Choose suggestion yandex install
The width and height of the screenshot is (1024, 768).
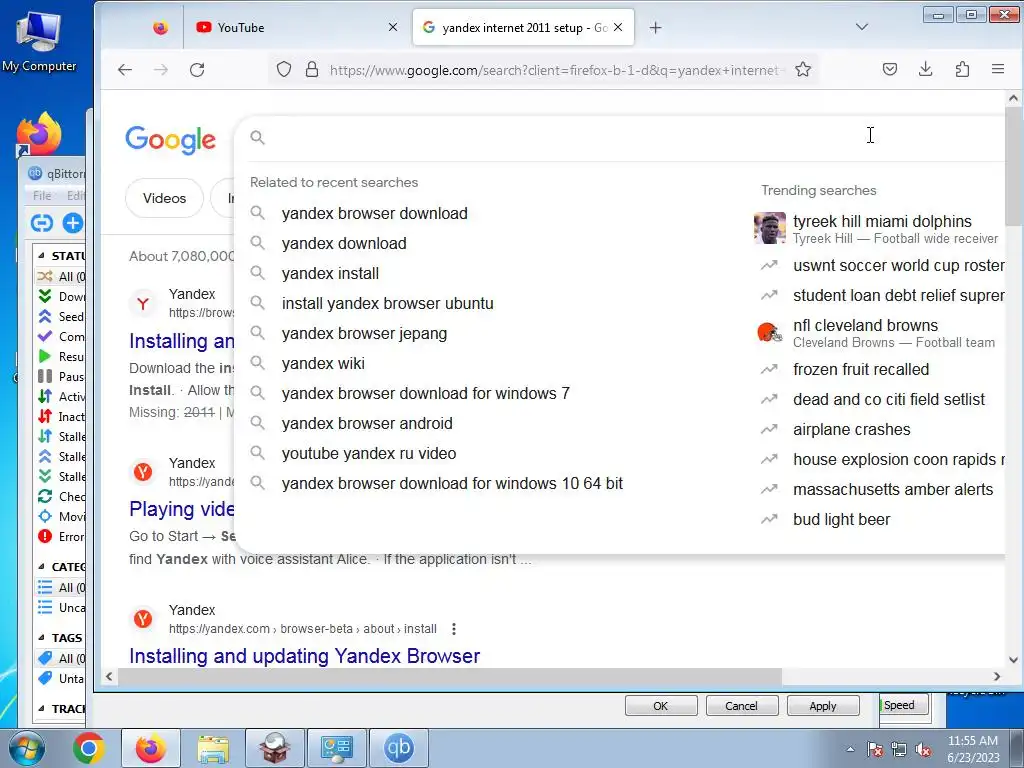(x=330, y=274)
